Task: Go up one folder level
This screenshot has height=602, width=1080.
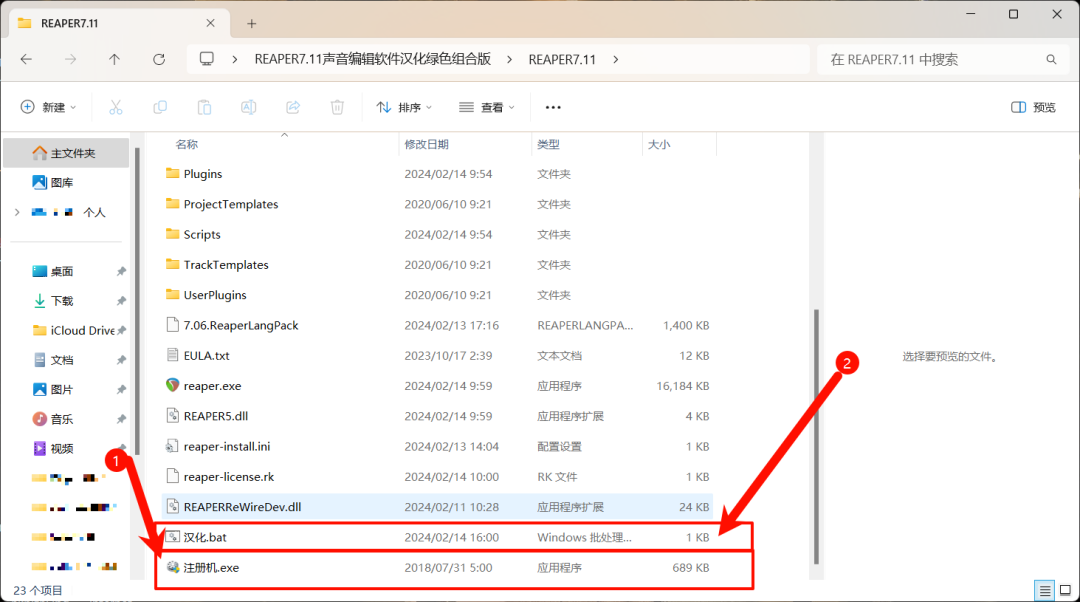Action: pyautogui.click(x=114, y=59)
